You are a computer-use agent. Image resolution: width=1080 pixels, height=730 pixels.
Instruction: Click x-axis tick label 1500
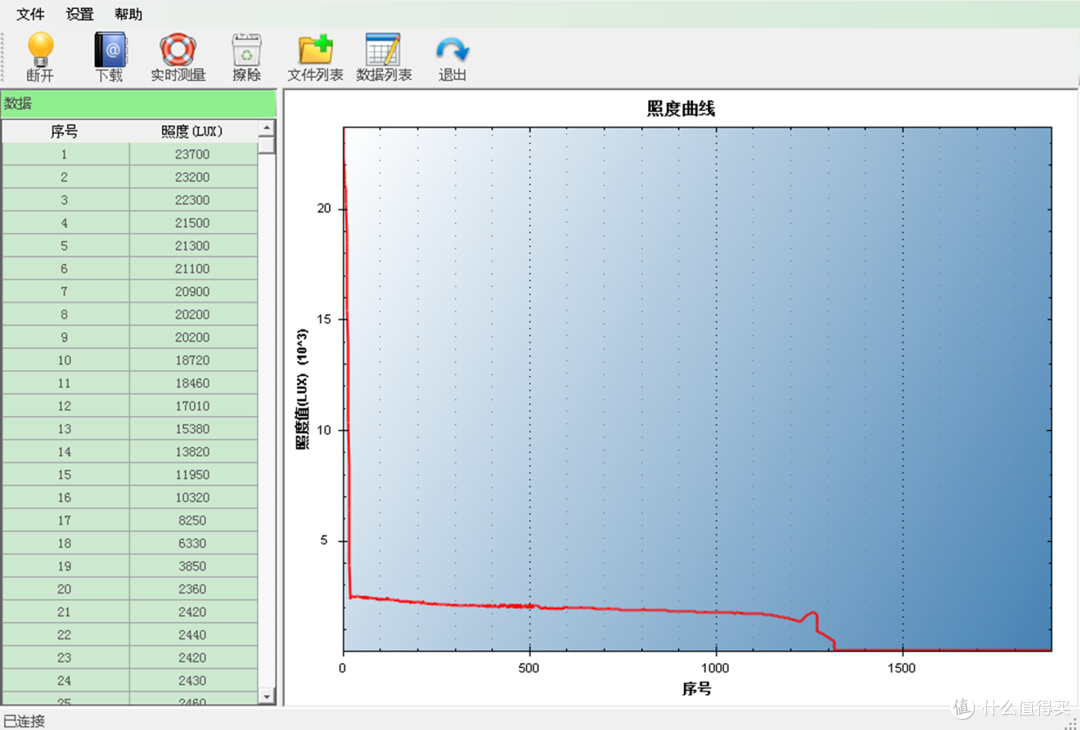coord(902,668)
